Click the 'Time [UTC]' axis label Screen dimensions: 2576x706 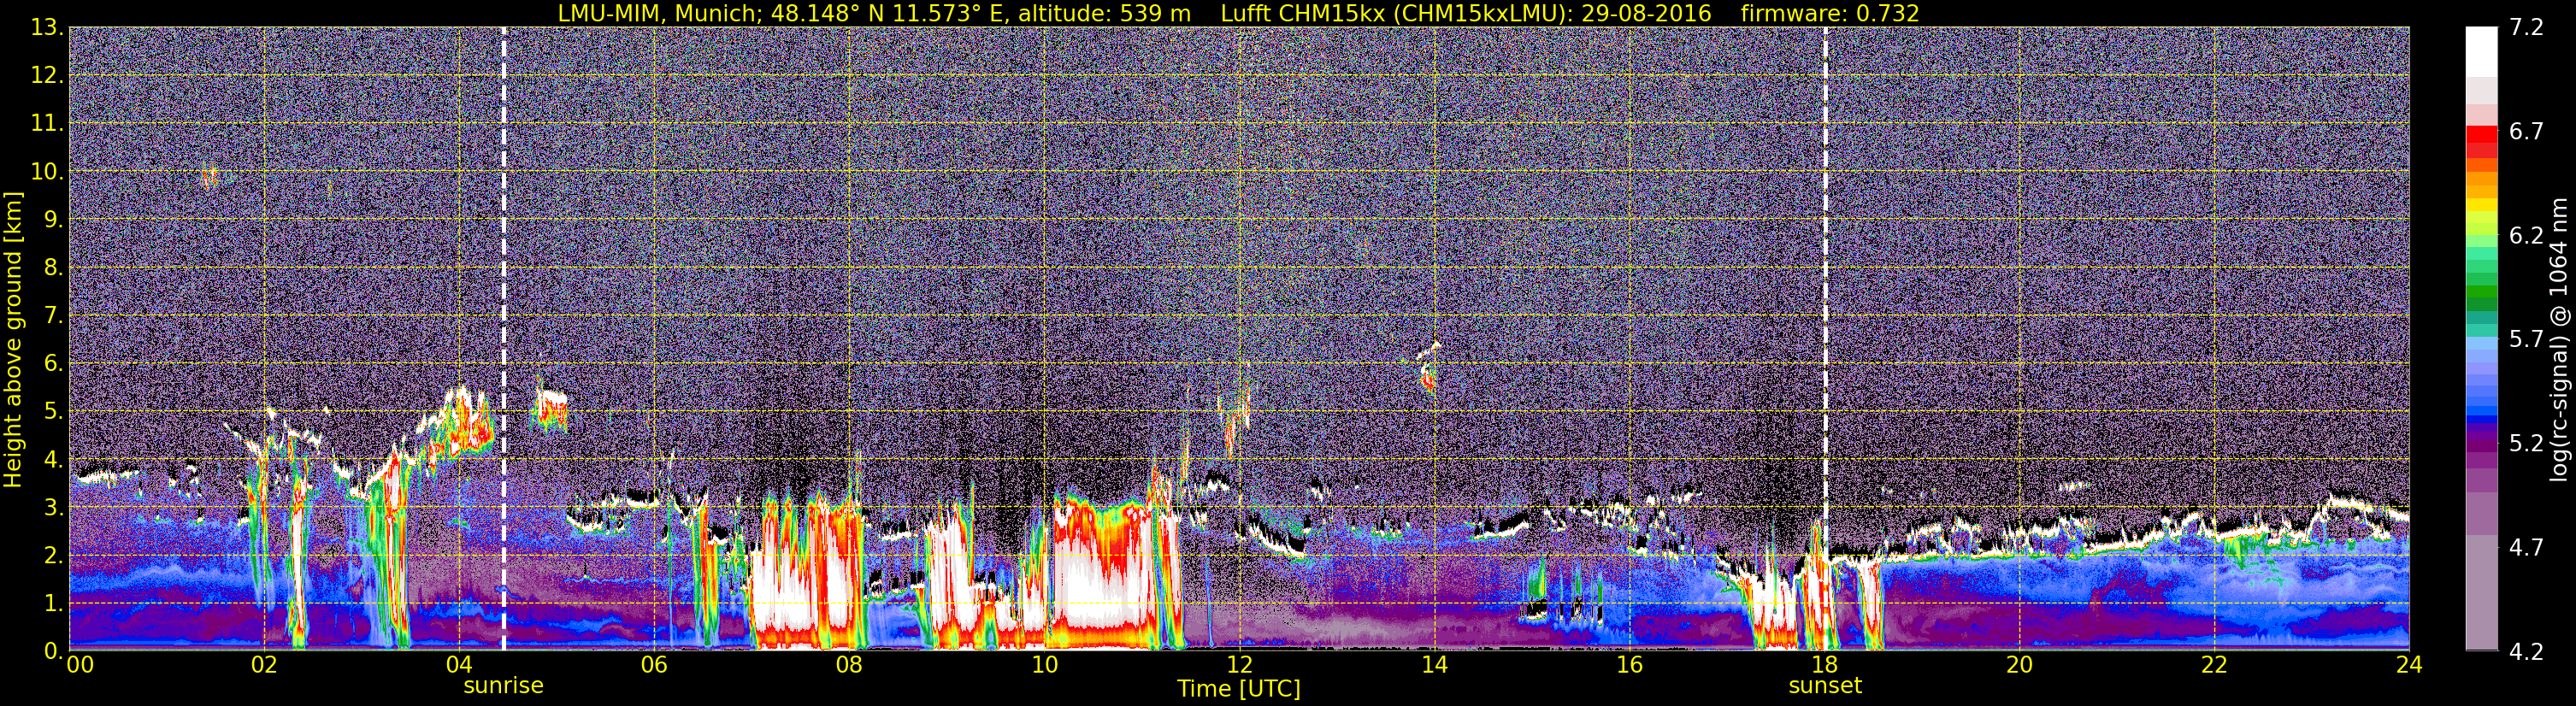pyautogui.click(x=1239, y=689)
